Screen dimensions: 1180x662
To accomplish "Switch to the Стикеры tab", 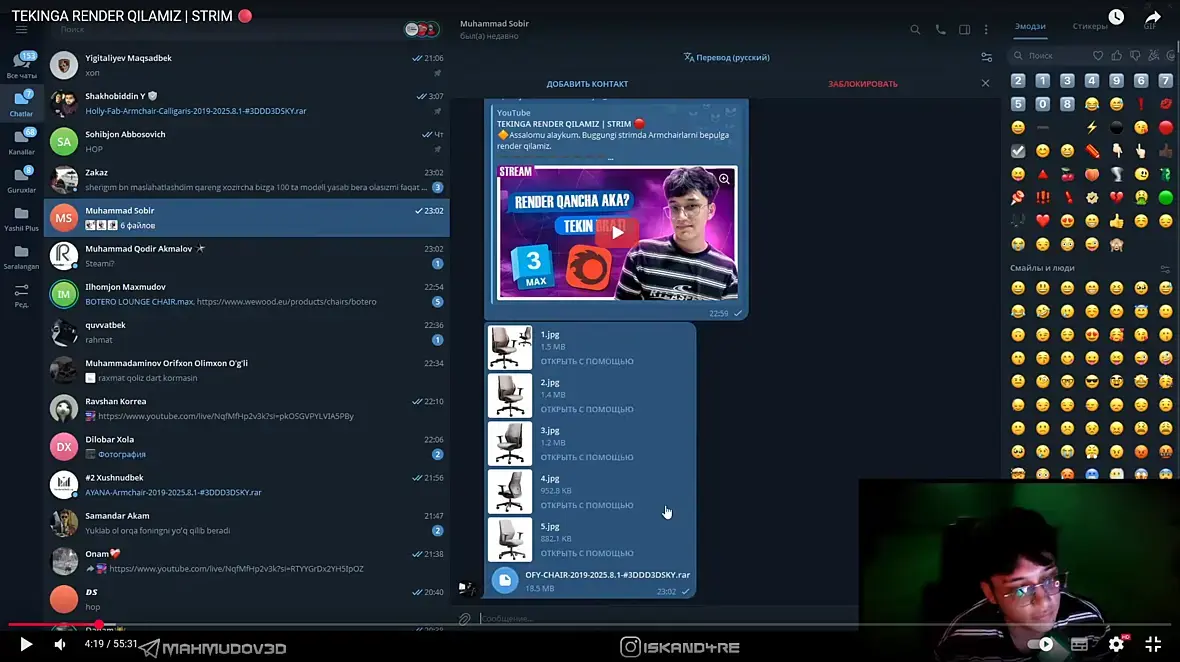I will pos(1090,26).
